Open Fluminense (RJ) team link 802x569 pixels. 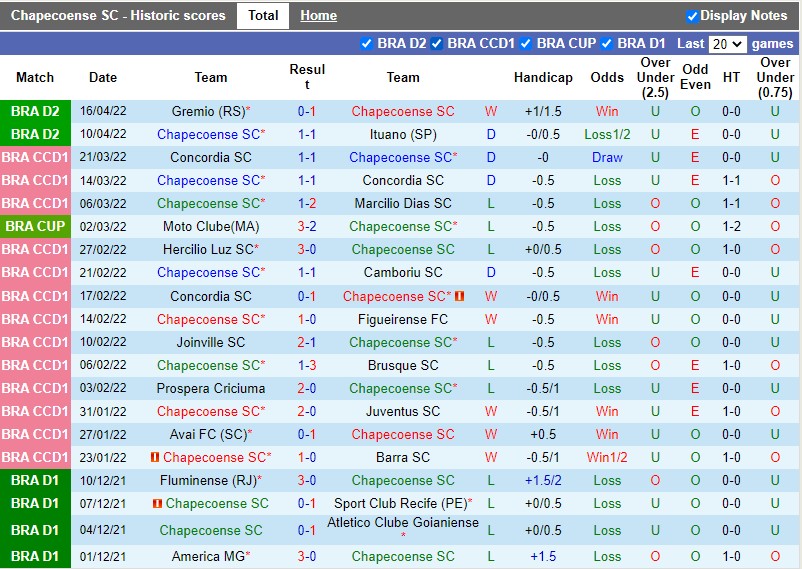coord(209,480)
